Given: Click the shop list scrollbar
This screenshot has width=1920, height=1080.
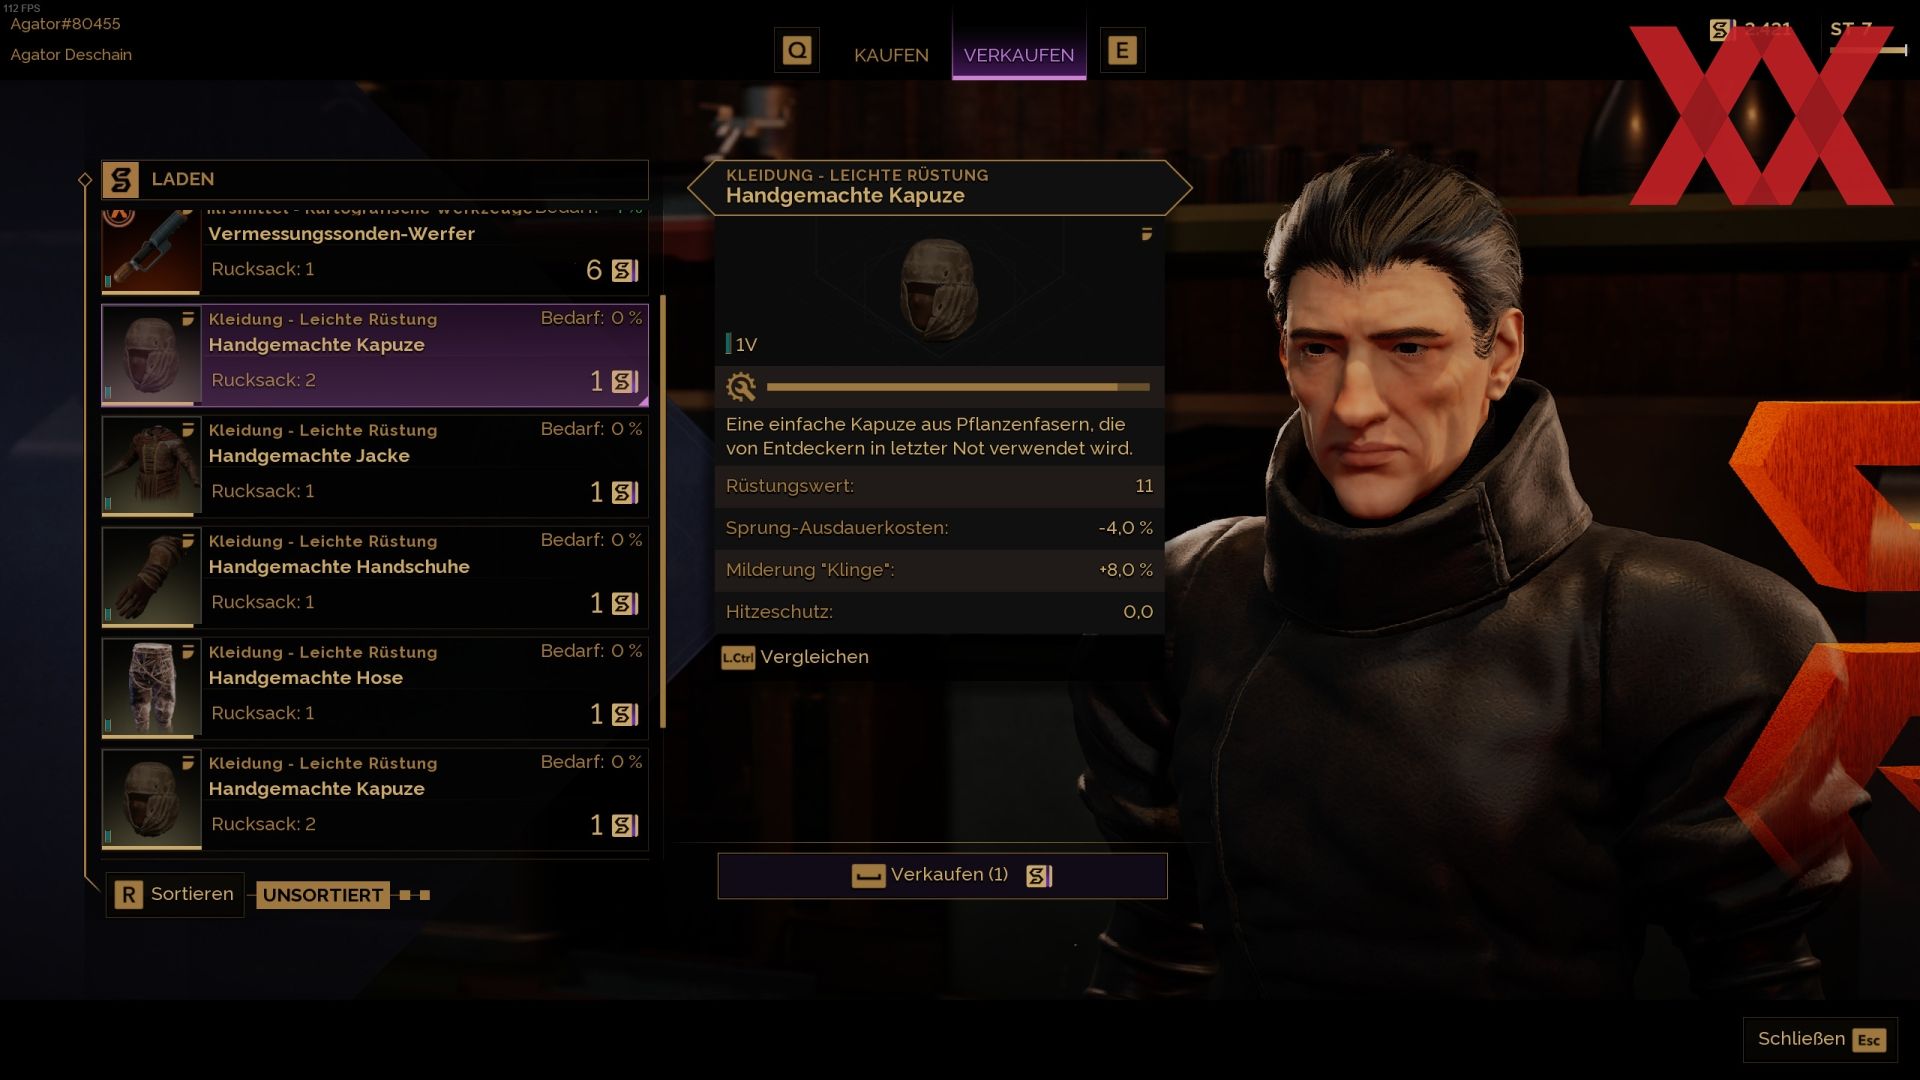Looking at the screenshot, I should pos(663,512).
